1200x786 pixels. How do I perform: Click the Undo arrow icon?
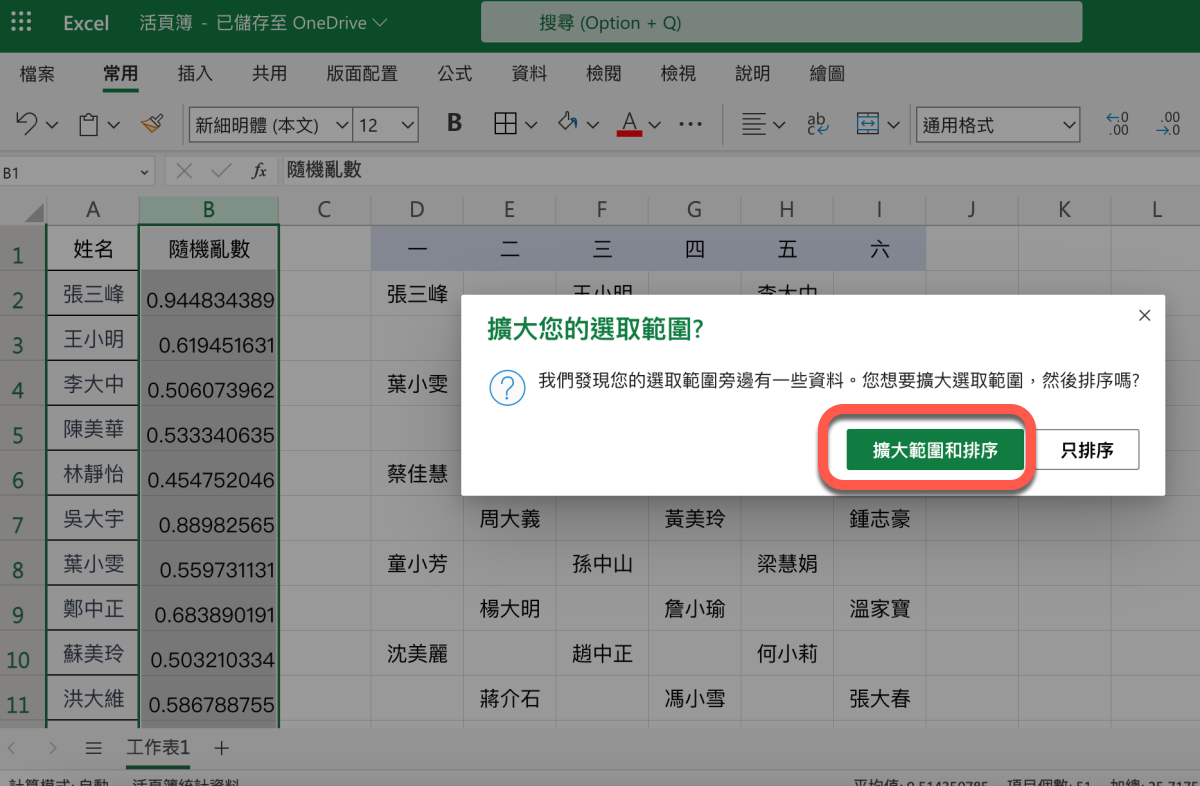(27, 124)
